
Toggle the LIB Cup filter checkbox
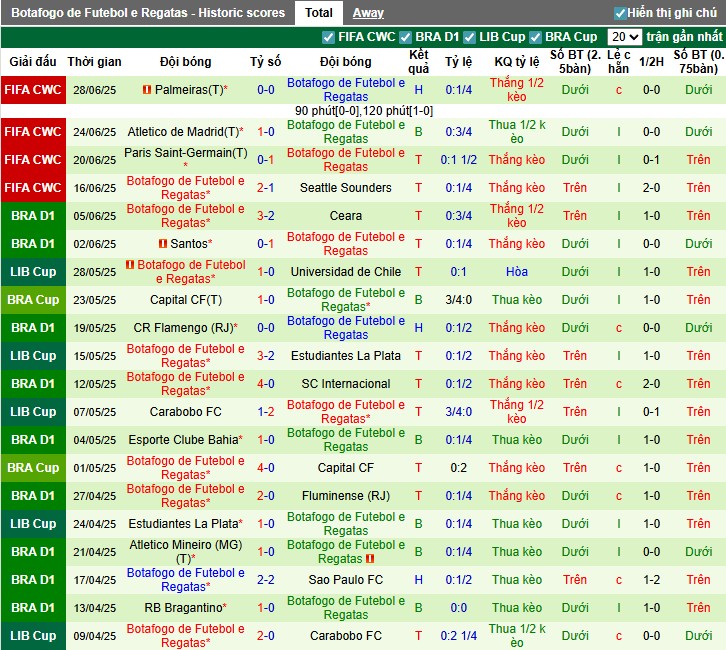pyautogui.click(x=469, y=37)
